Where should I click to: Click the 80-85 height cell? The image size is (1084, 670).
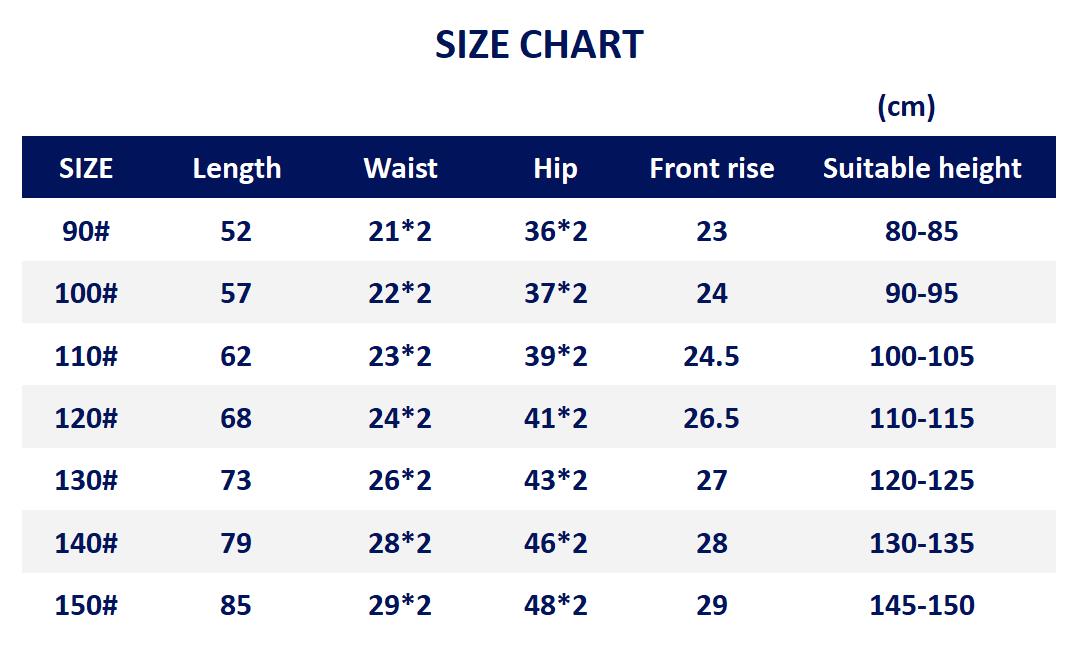pyautogui.click(x=922, y=231)
